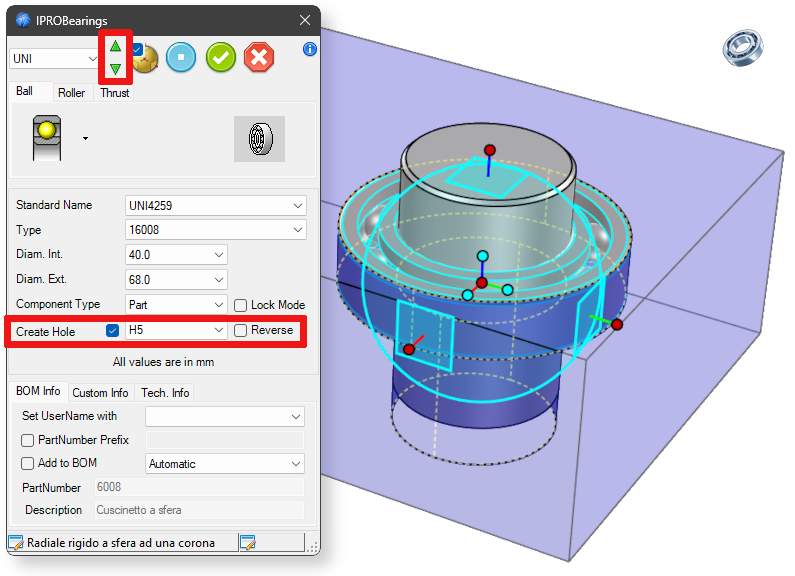Click the blue square stop icon
Image resolution: width=795 pixels, height=576 pixels.
point(181,57)
